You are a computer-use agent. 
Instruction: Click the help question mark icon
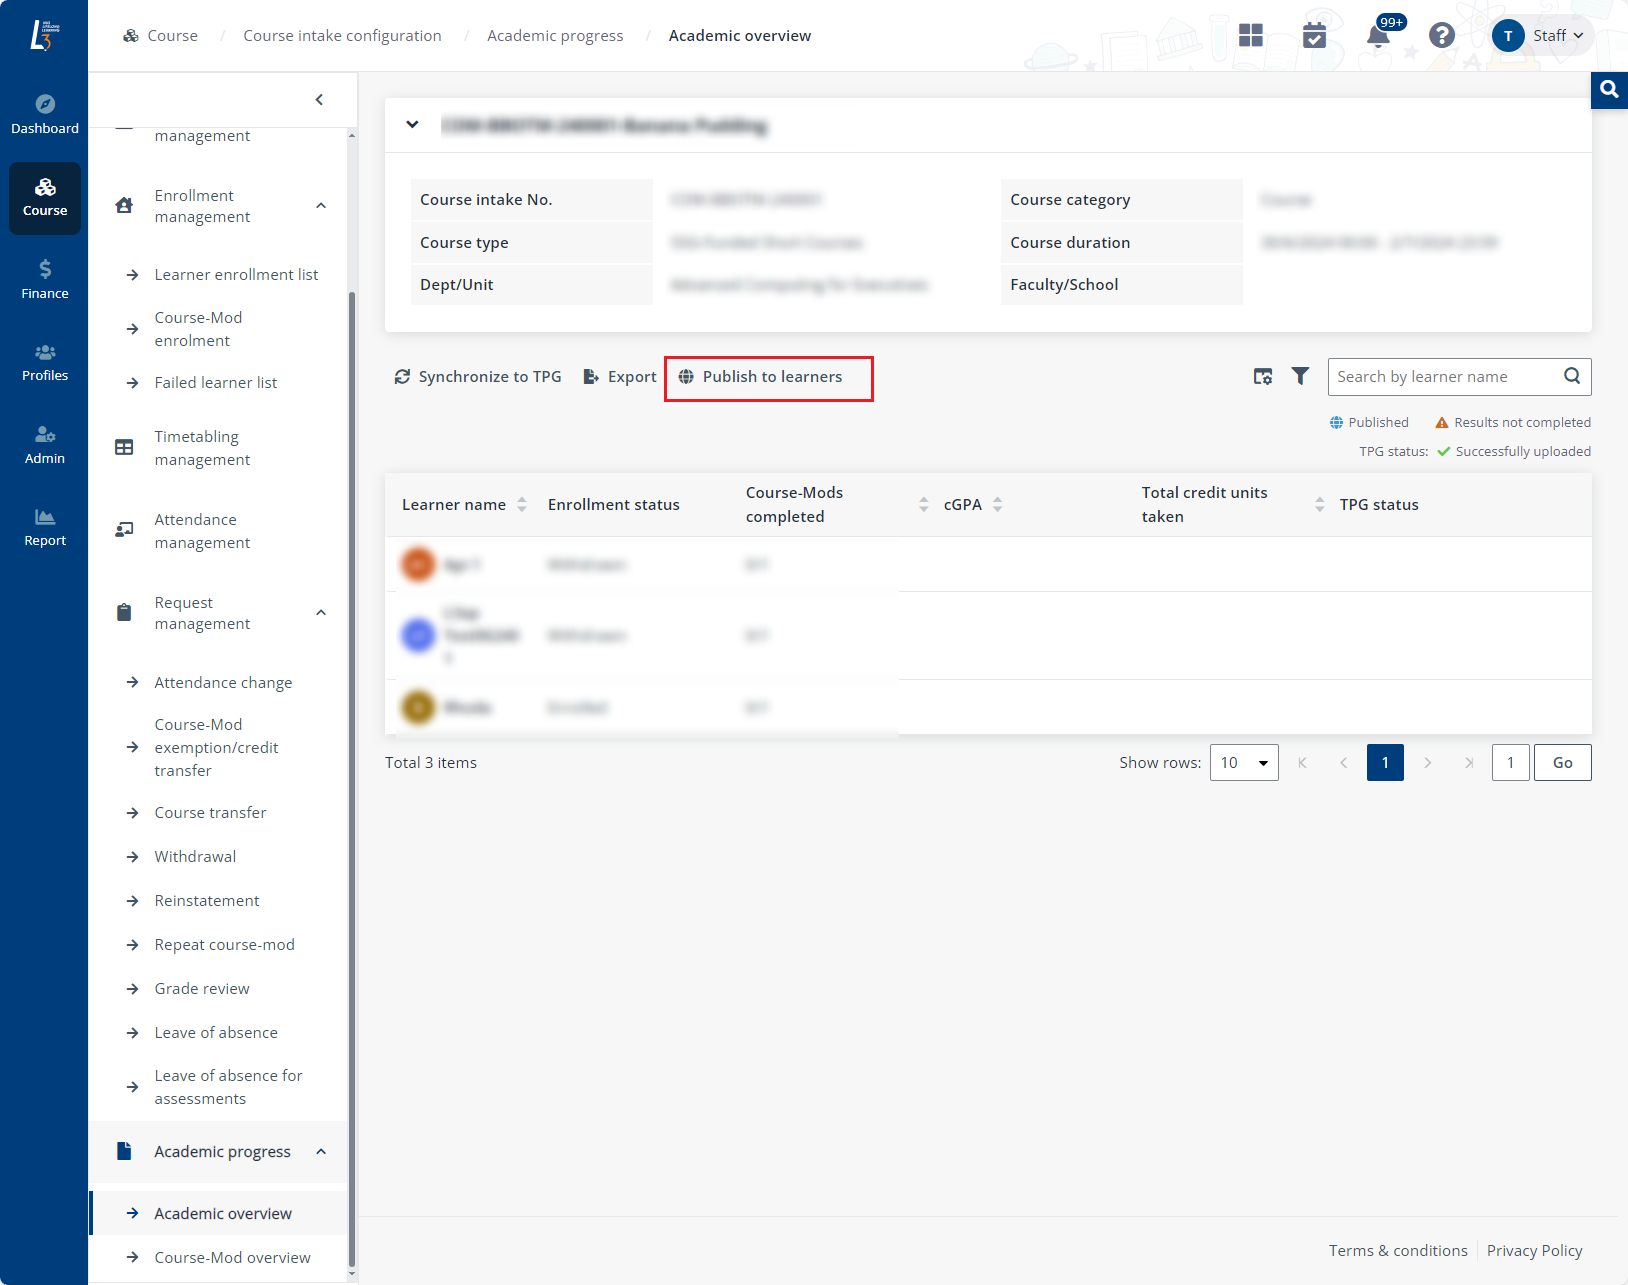click(1441, 36)
